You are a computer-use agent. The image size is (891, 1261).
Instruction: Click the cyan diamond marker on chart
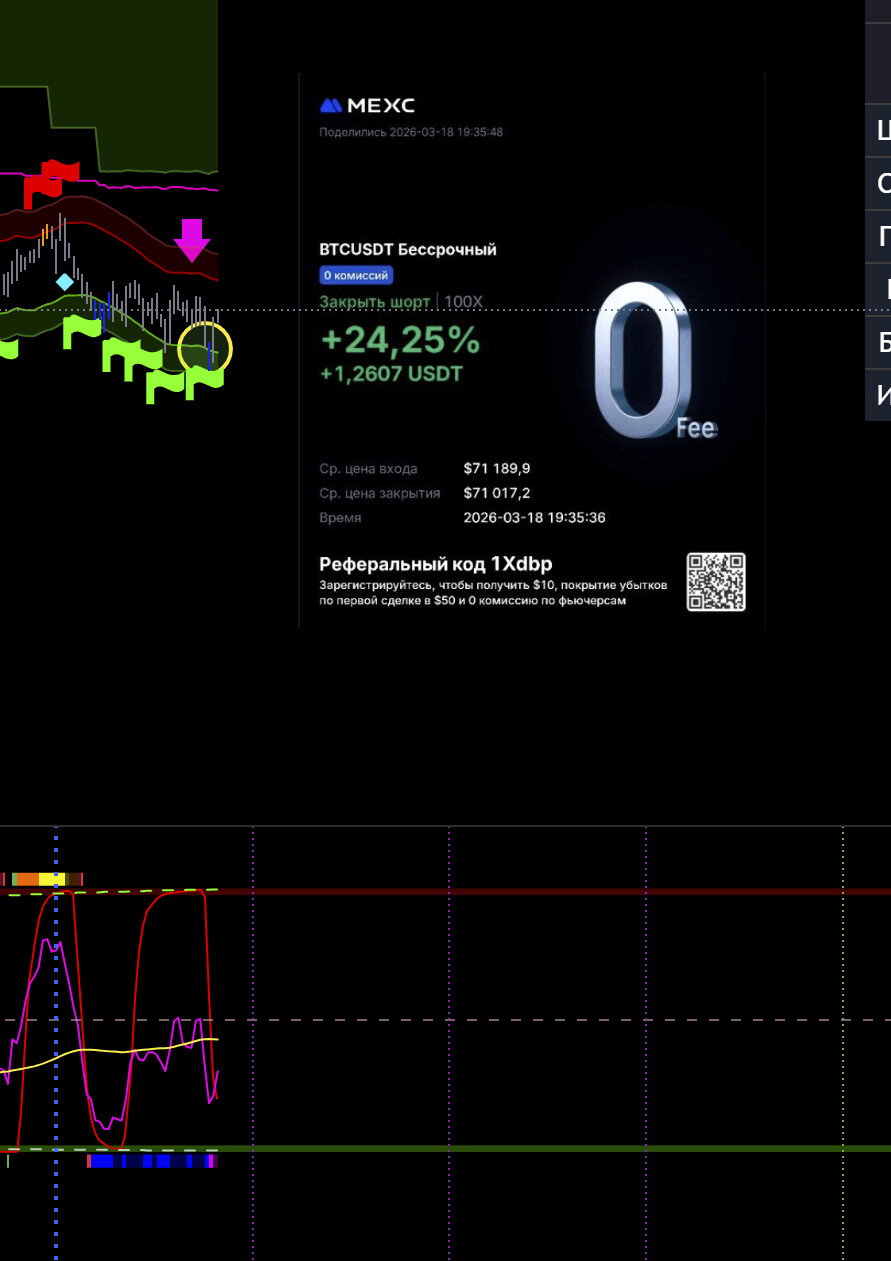tap(65, 281)
